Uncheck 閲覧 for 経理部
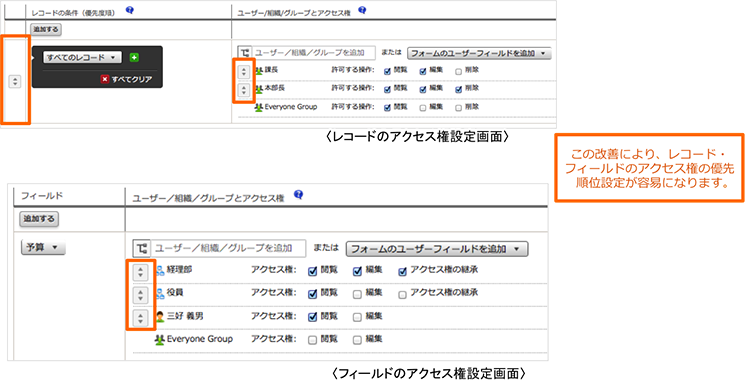The image size is (745, 380). pyautogui.click(x=313, y=272)
